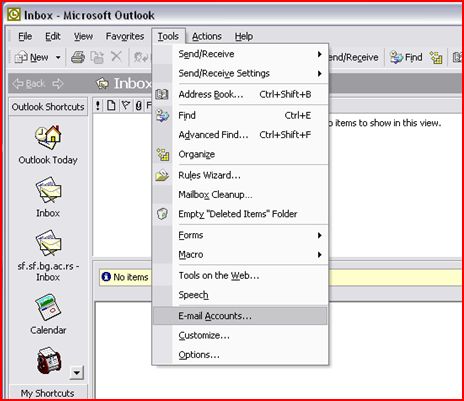Open the sf.sf.bg.ac.rs Inbox shortcut
Screen dimensions: 464x401
pos(48,243)
